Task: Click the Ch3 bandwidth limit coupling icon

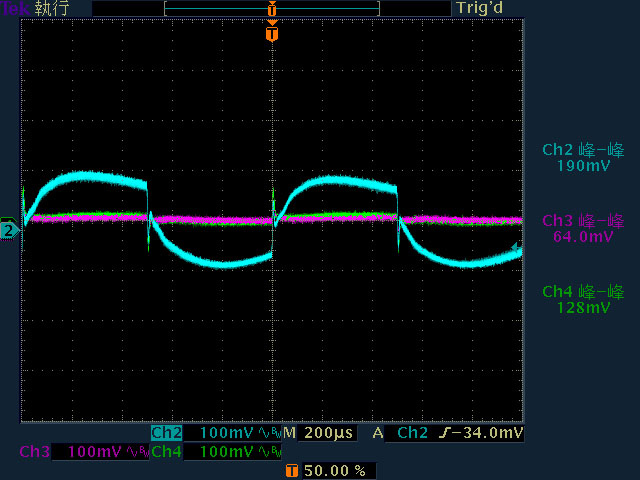Action: [x=138, y=452]
